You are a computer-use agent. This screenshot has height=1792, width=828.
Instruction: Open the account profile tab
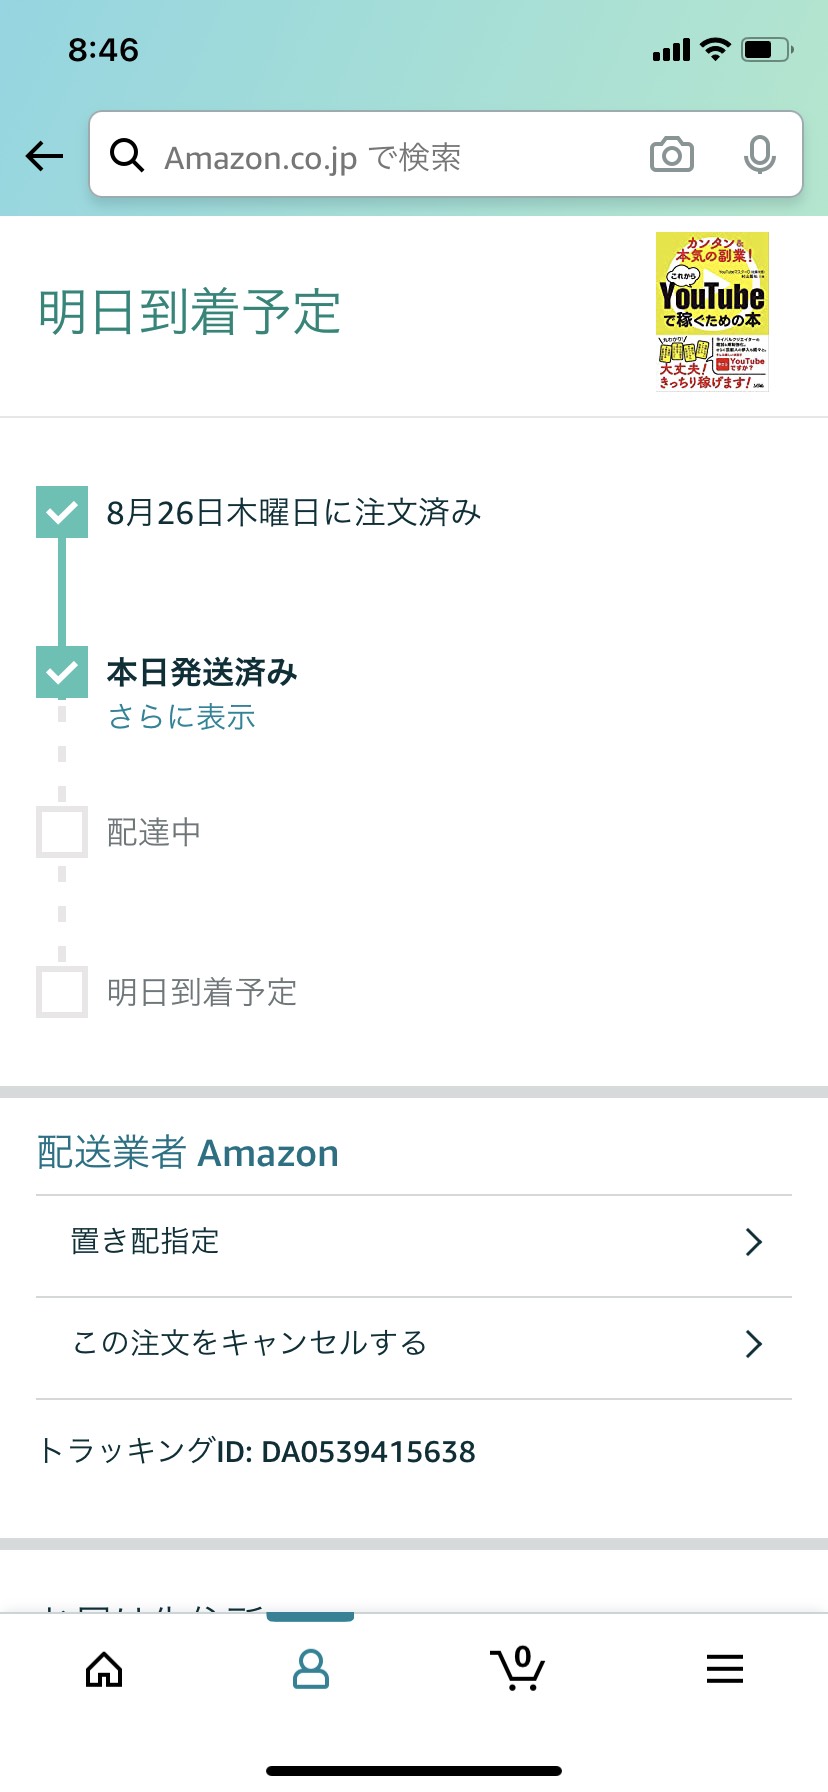pyautogui.click(x=310, y=1669)
